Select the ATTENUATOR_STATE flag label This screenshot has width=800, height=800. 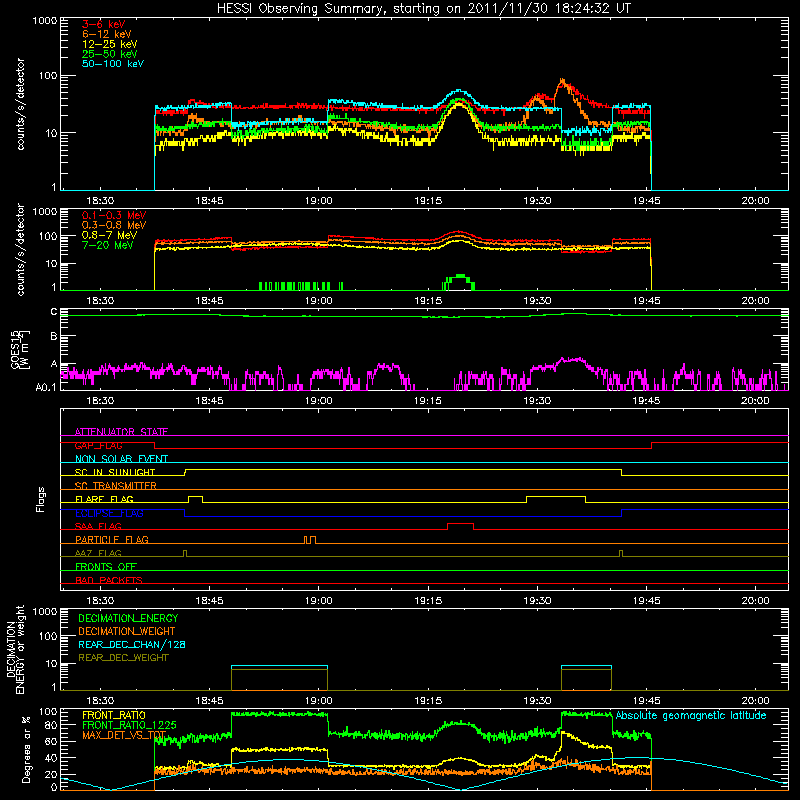(121, 432)
